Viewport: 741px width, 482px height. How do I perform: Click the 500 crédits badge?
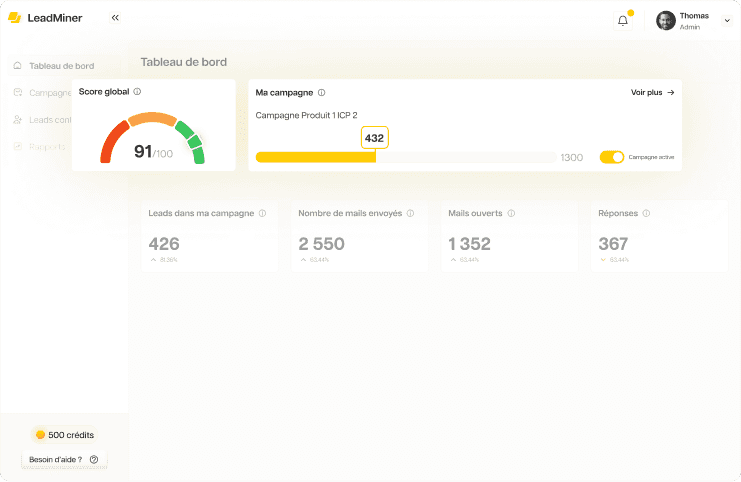coord(65,435)
